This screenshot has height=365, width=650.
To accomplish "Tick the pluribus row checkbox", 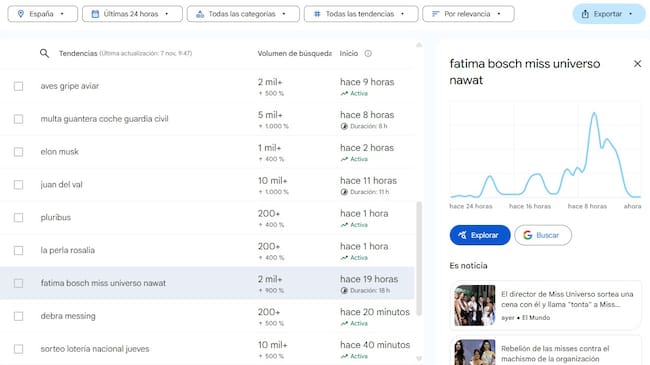I will (18, 217).
